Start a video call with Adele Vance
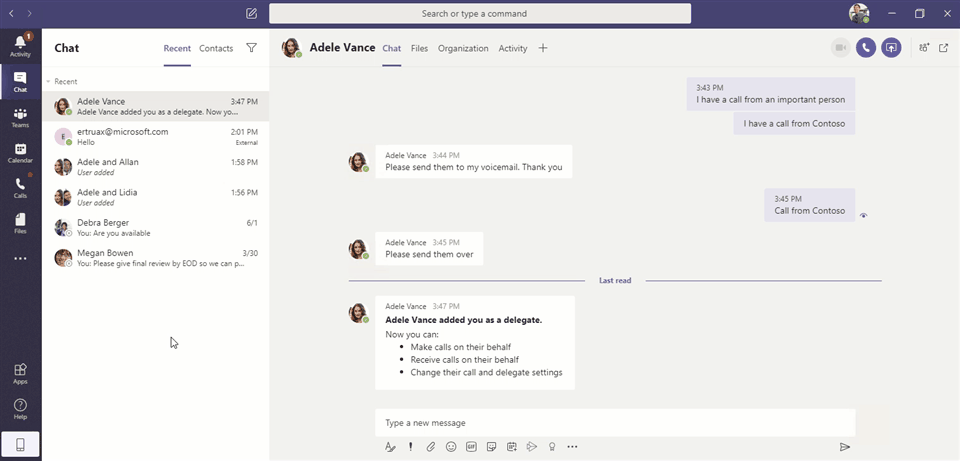 841,48
